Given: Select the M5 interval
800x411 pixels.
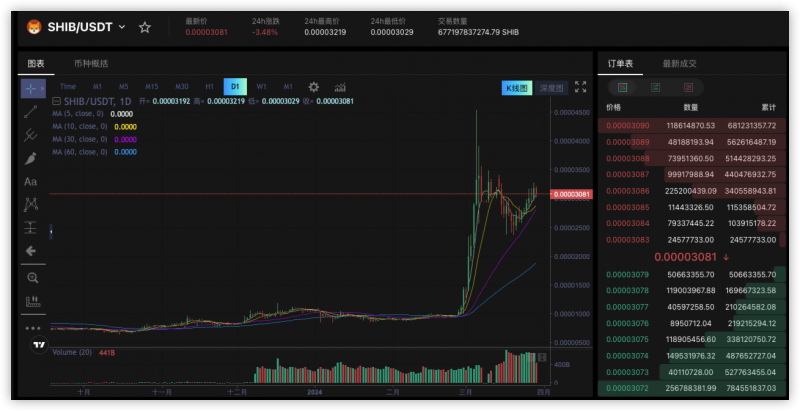Looking at the screenshot, I should [123, 87].
